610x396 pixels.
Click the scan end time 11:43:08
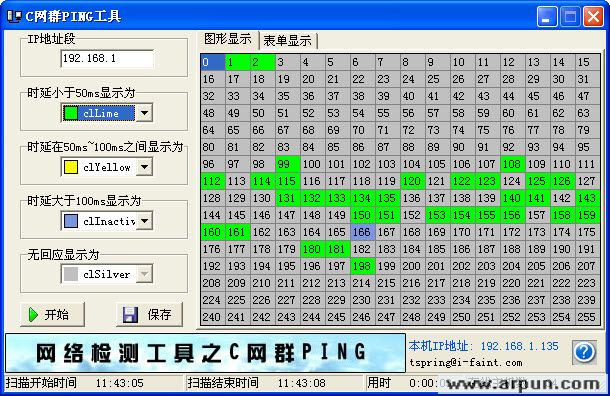point(301,383)
